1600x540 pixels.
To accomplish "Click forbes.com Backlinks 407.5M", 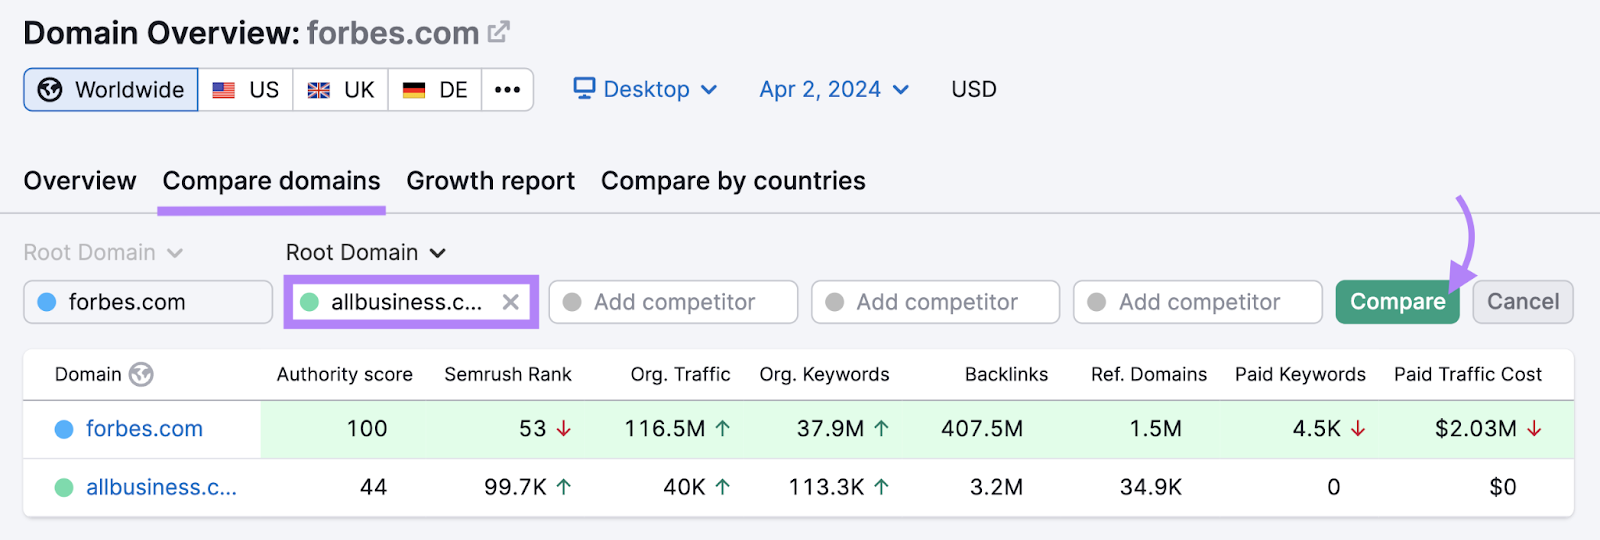I will click(x=982, y=429).
